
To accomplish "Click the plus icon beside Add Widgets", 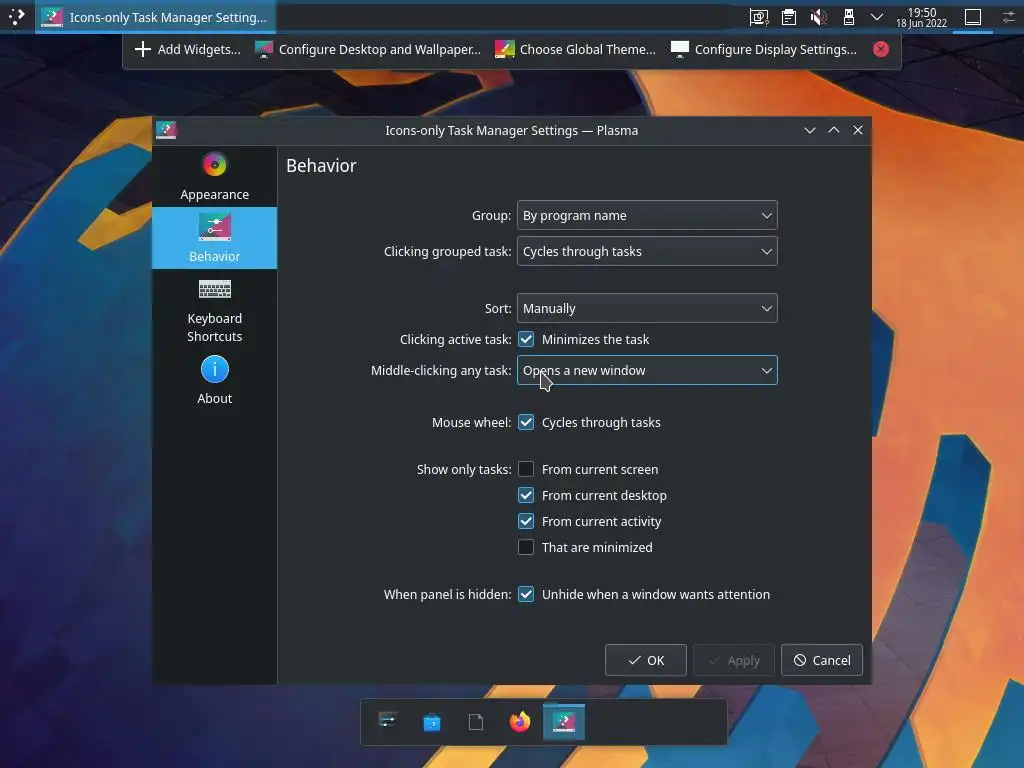I will [142, 49].
